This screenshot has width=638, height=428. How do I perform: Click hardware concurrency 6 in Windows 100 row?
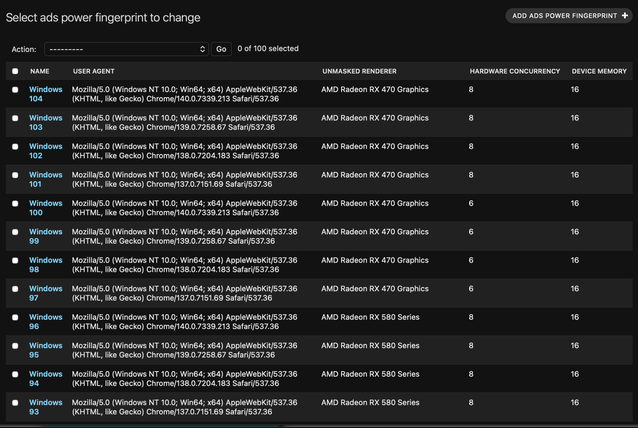[x=471, y=203]
